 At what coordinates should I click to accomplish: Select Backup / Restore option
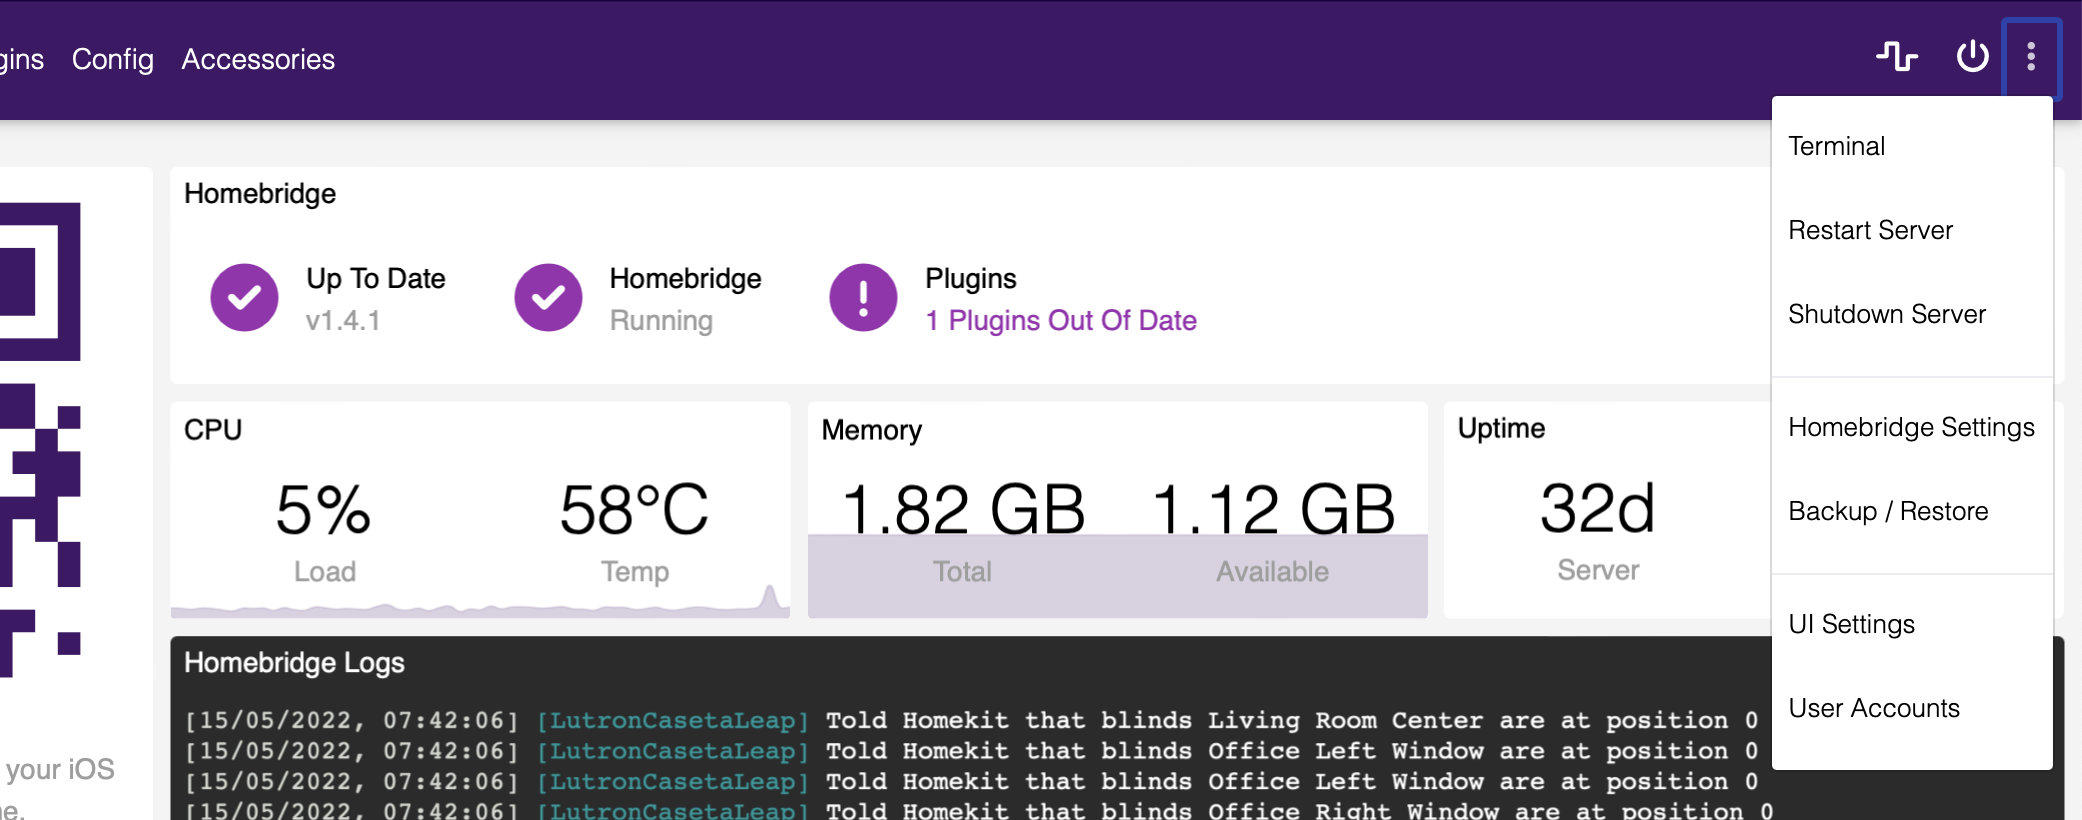point(1887,511)
